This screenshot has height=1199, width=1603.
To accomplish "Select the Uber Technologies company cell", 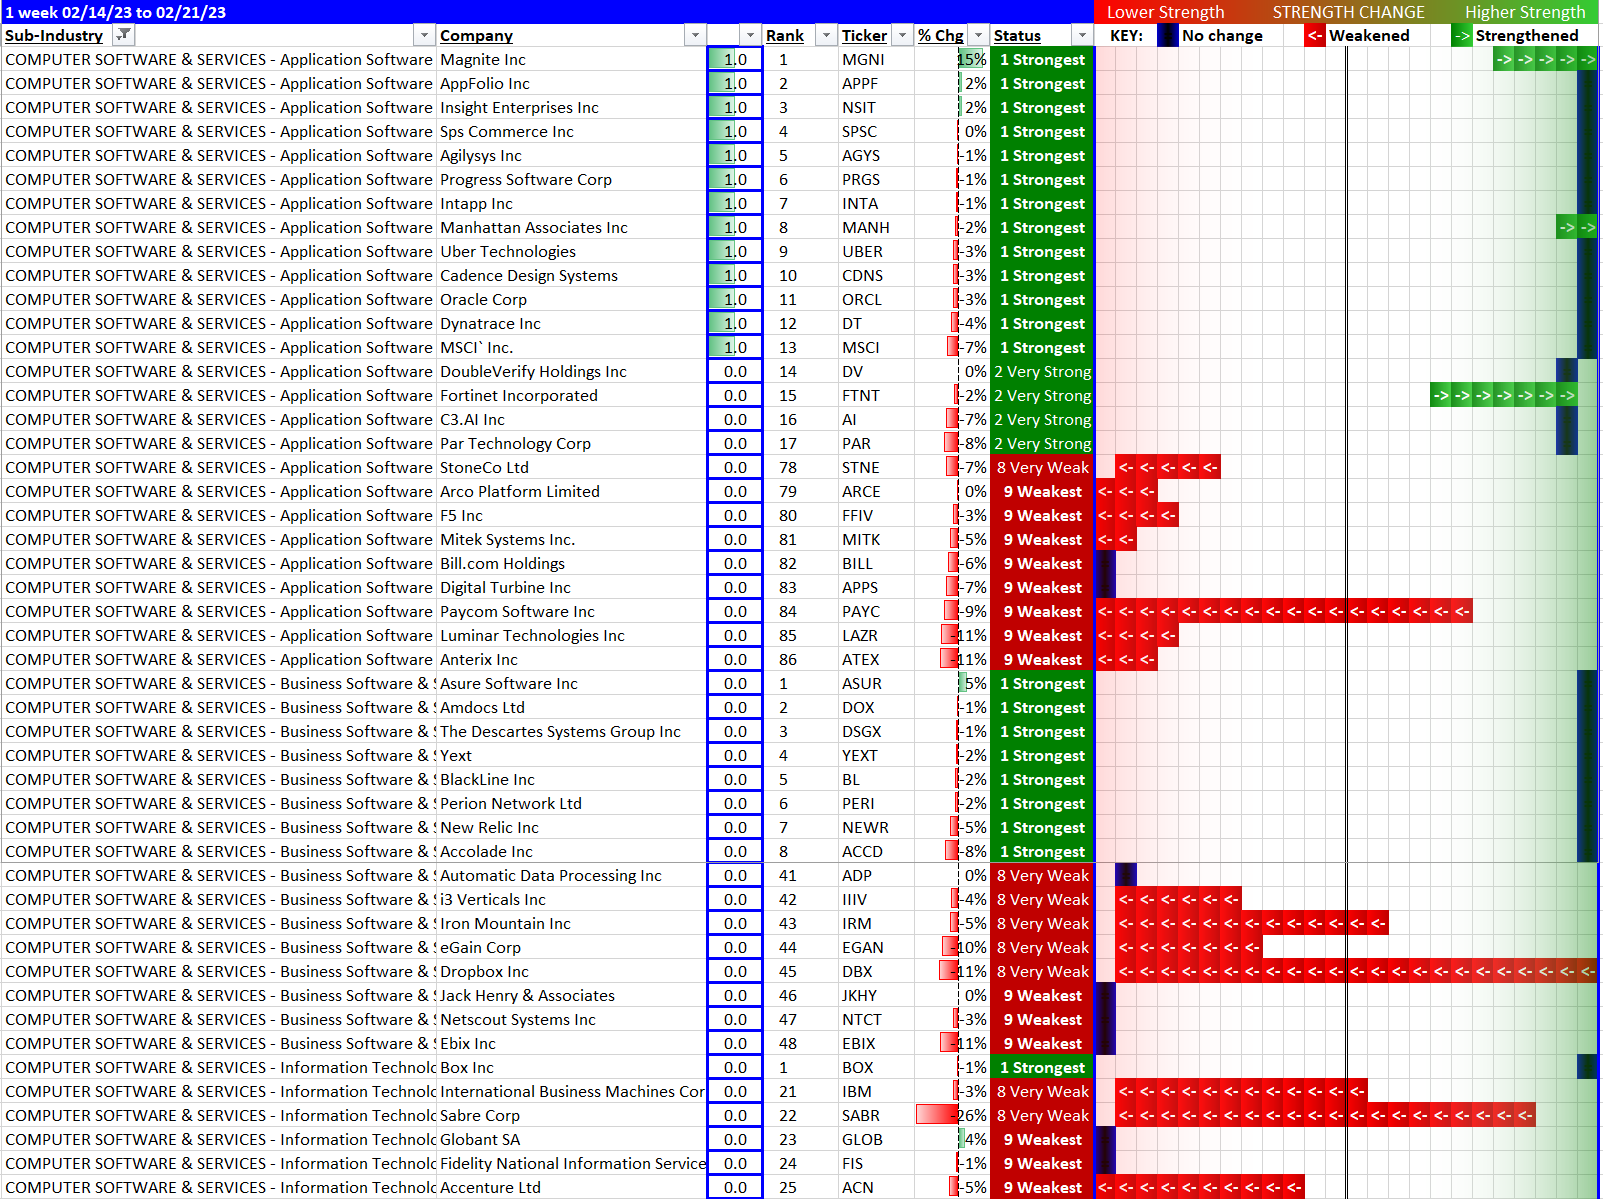I will (x=572, y=252).
